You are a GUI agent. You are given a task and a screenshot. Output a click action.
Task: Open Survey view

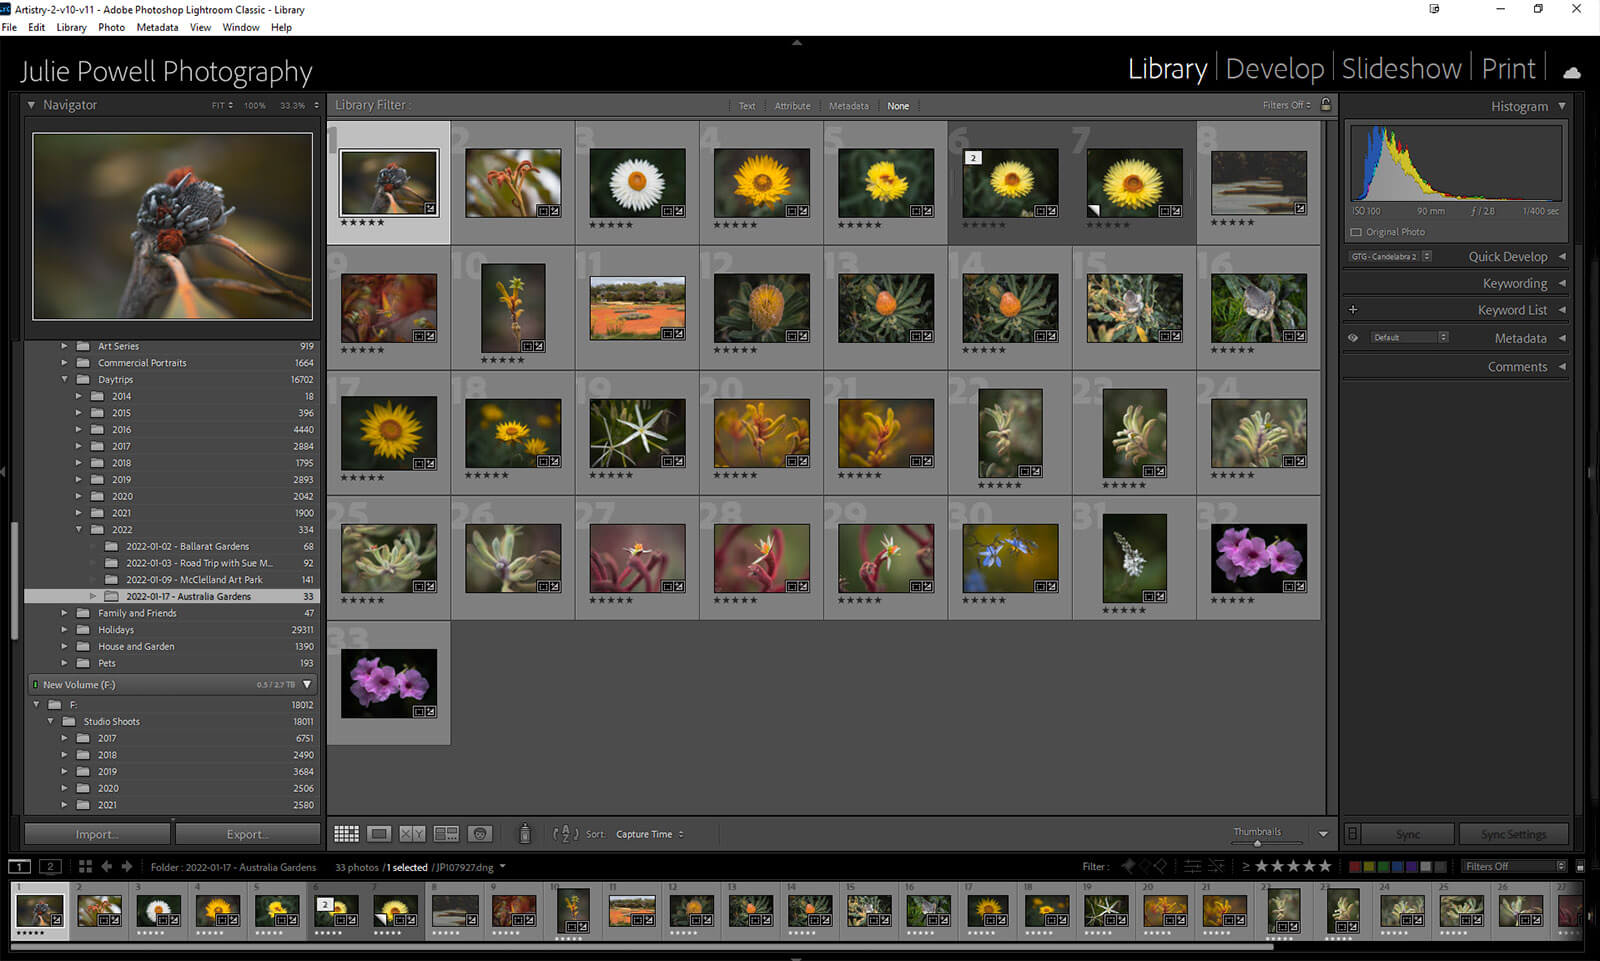pos(446,834)
